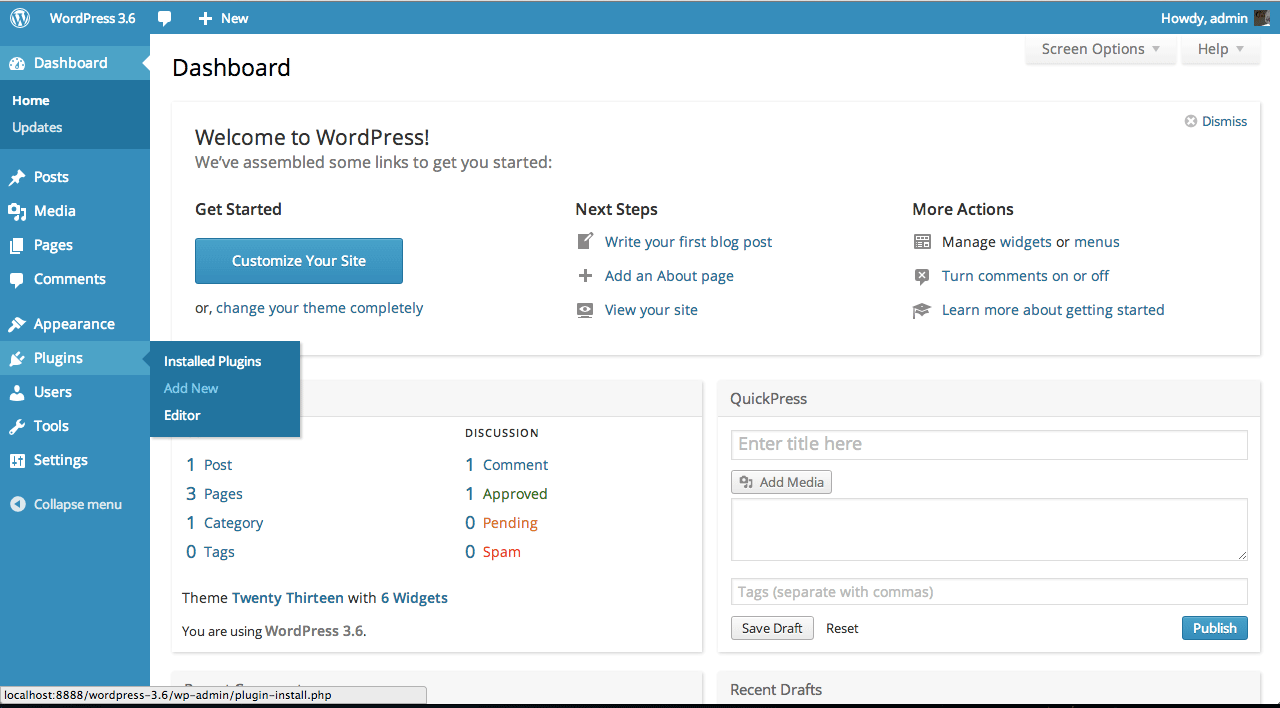Viewport: 1280px width, 708px height.
Task: Click the 3 Pages count link
Action: (214, 494)
